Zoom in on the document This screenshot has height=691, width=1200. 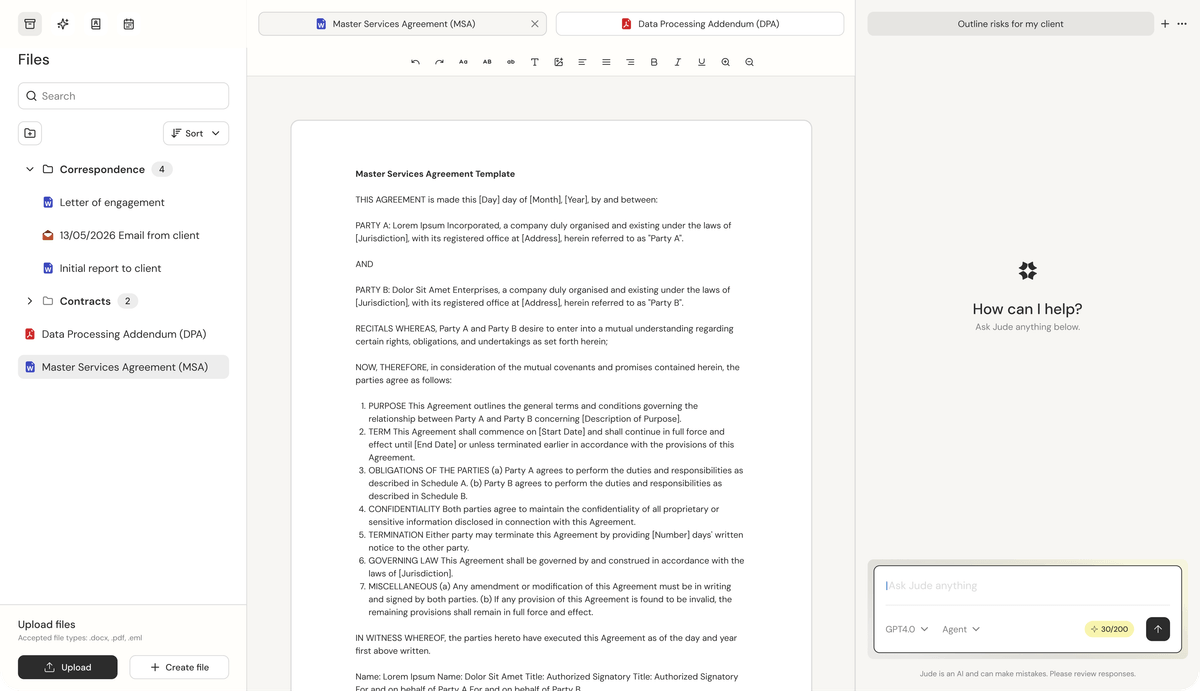(726, 62)
